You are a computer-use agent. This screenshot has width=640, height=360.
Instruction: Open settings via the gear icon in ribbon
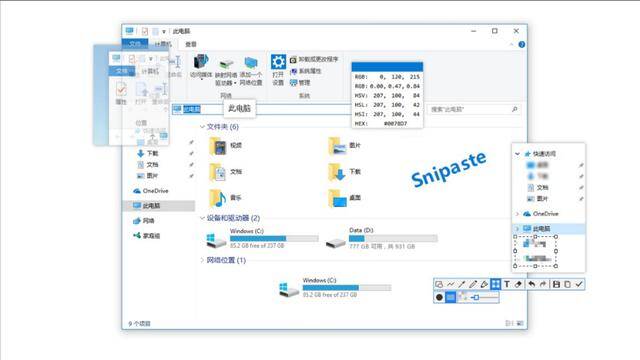tap(278, 62)
